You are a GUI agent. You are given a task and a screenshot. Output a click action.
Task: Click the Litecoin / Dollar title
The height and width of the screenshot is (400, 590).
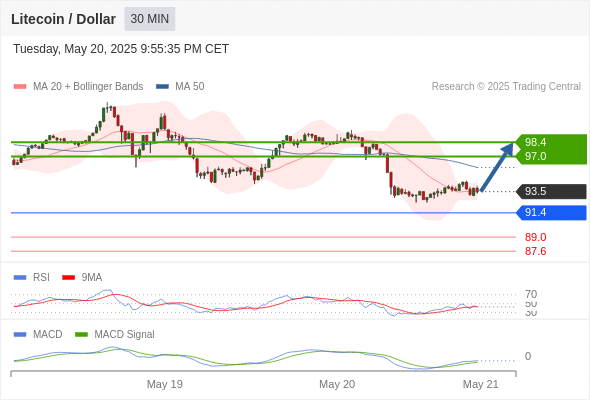(63, 19)
